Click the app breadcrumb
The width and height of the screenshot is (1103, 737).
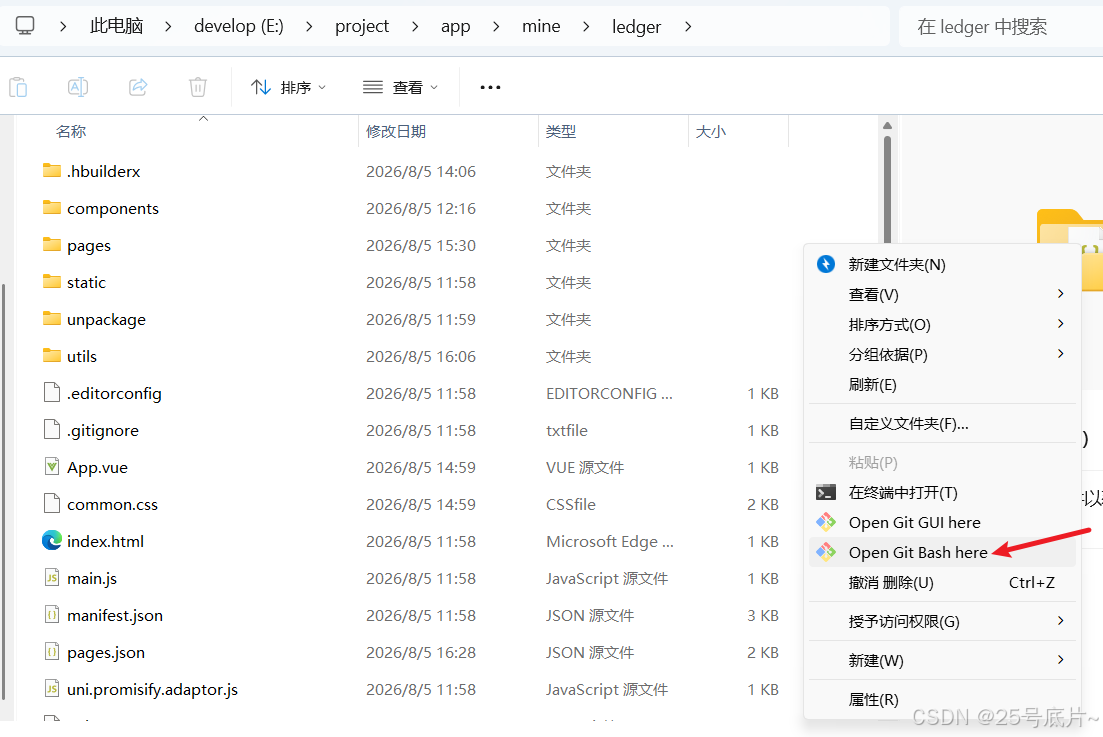[456, 27]
